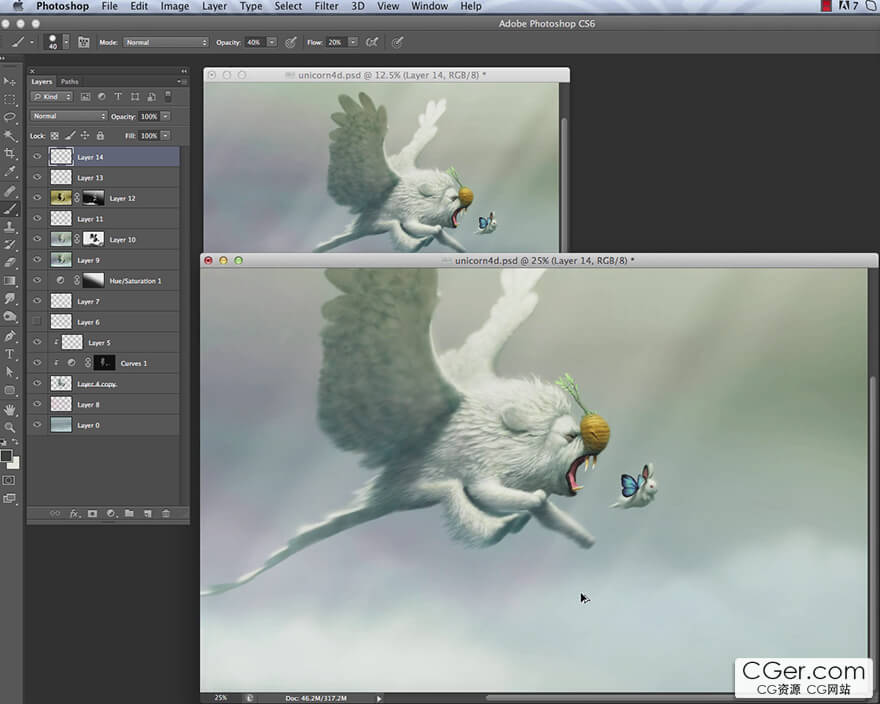Select the Hue/Saturation 1 layer
Screen dimensions: 880x704
click(134, 281)
